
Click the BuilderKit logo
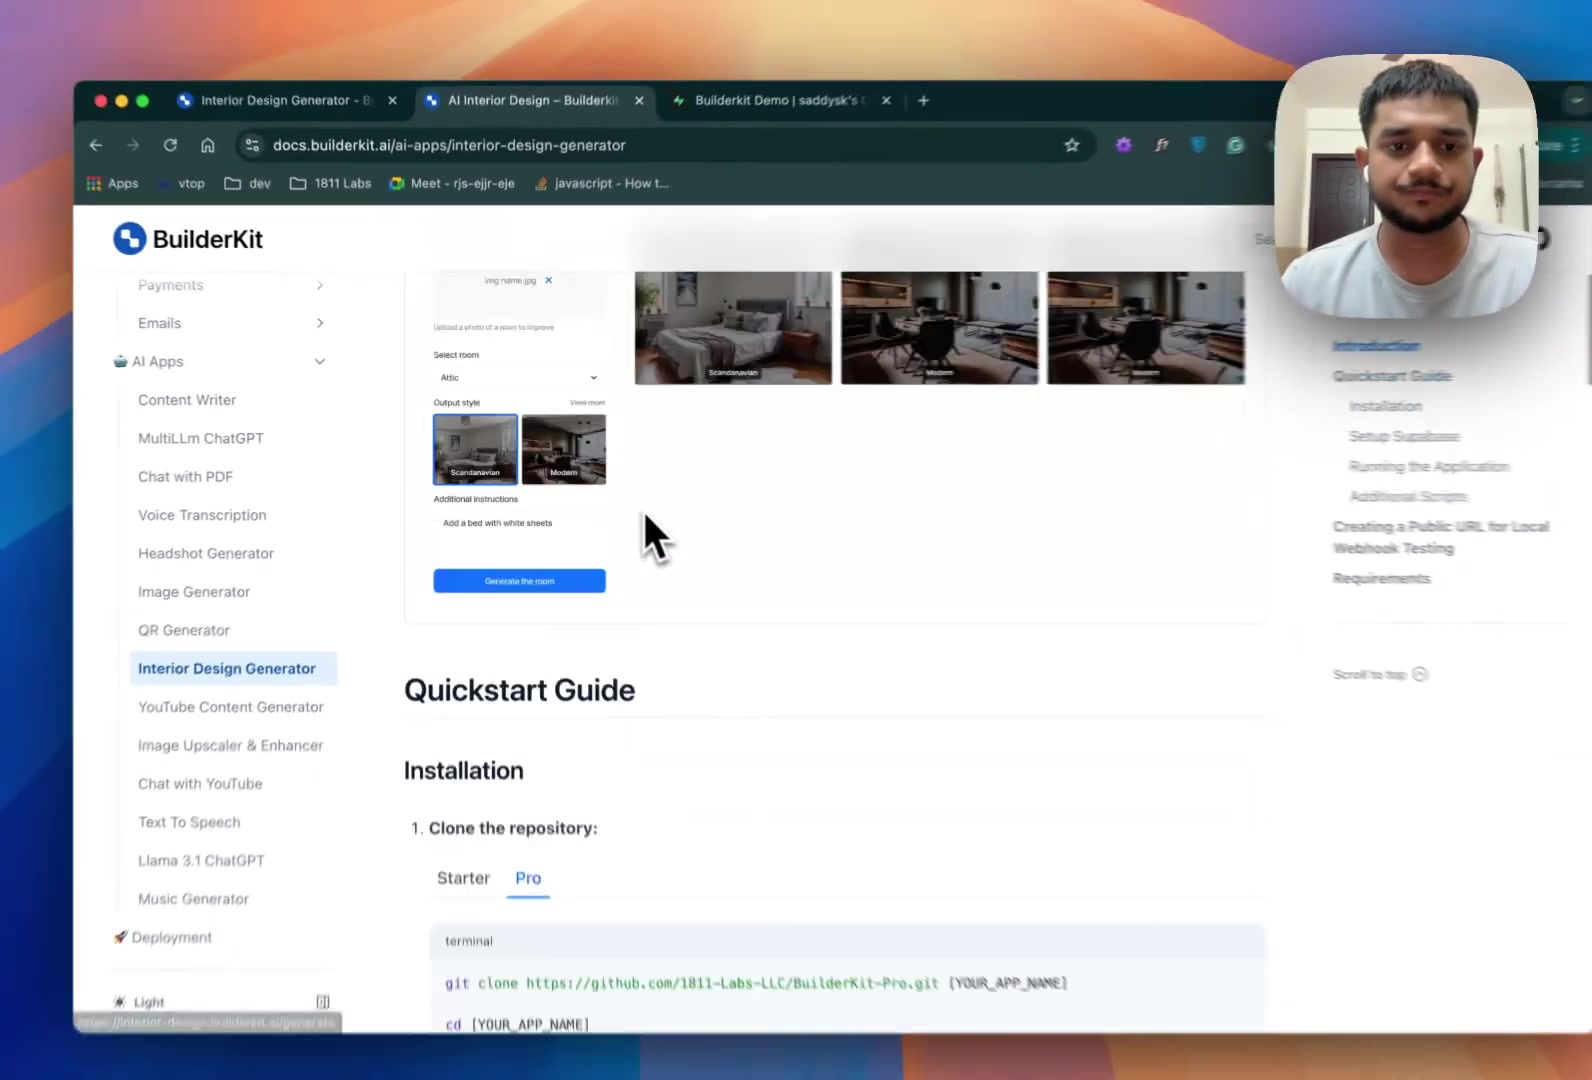[x=188, y=239]
